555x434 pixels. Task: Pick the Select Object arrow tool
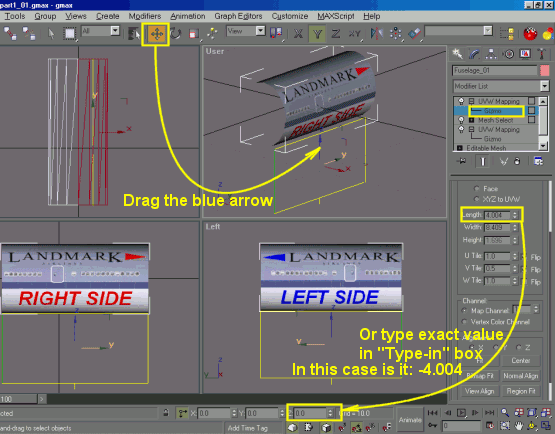[51, 34]
